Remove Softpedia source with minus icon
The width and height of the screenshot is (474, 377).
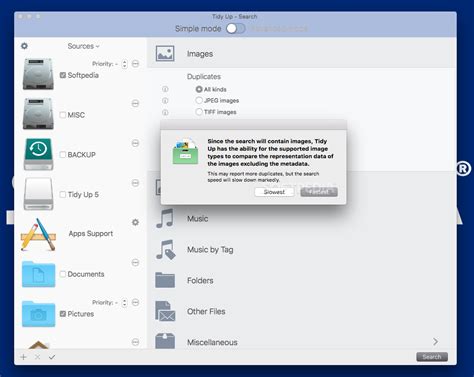(135, 63)
